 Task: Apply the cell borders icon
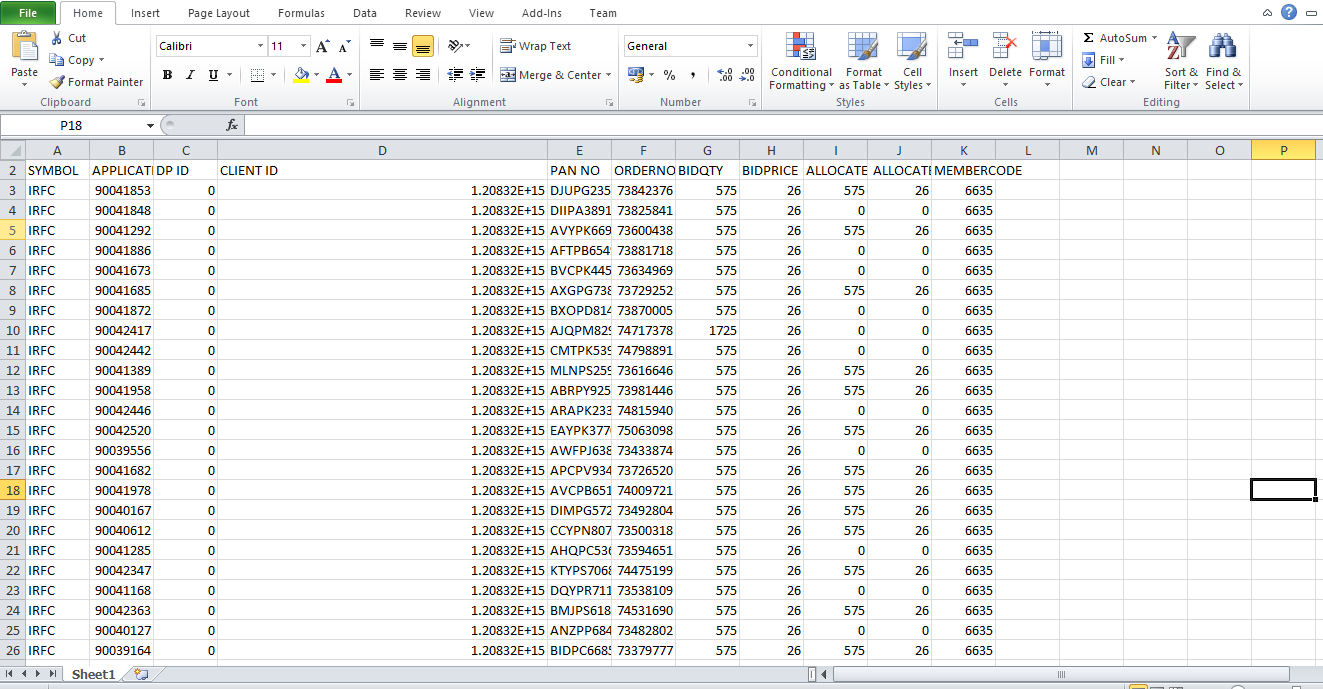click(x=257, y=75)
